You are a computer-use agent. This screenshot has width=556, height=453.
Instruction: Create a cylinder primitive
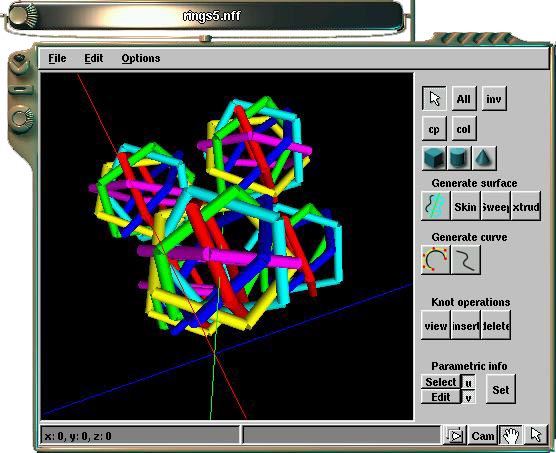click(460, 158)
